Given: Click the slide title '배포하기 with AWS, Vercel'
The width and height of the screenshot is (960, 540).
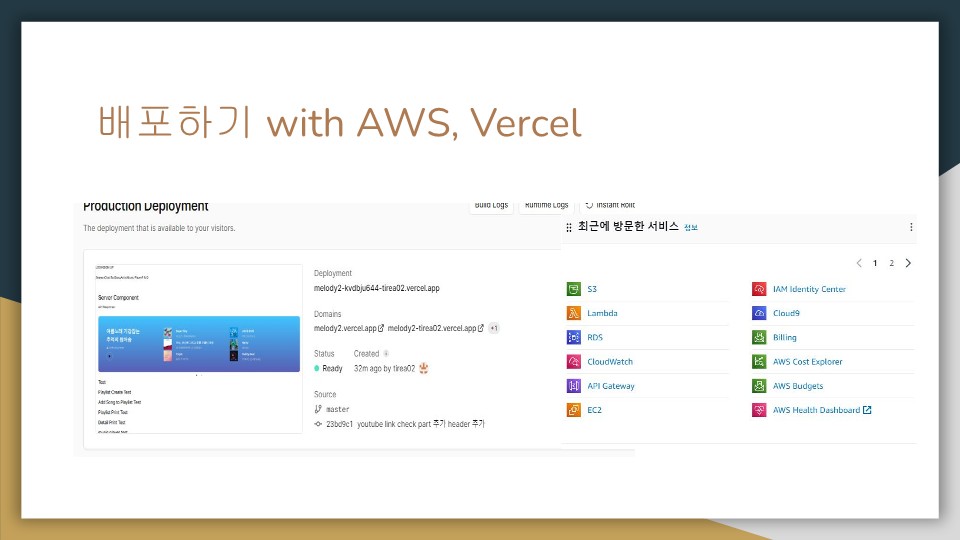Looking at the screenshot, I should 339,122.
